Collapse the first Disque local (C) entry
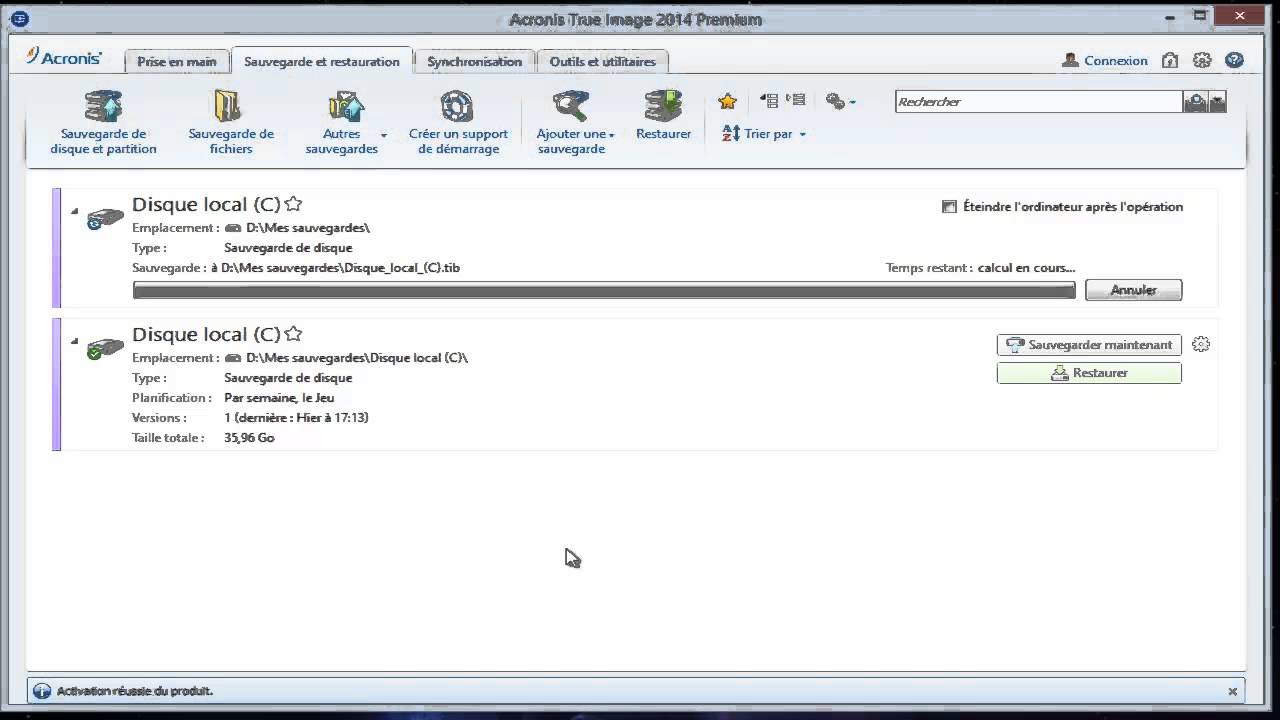This screenshot has width=1280, height=720. [x=75, y=211]
